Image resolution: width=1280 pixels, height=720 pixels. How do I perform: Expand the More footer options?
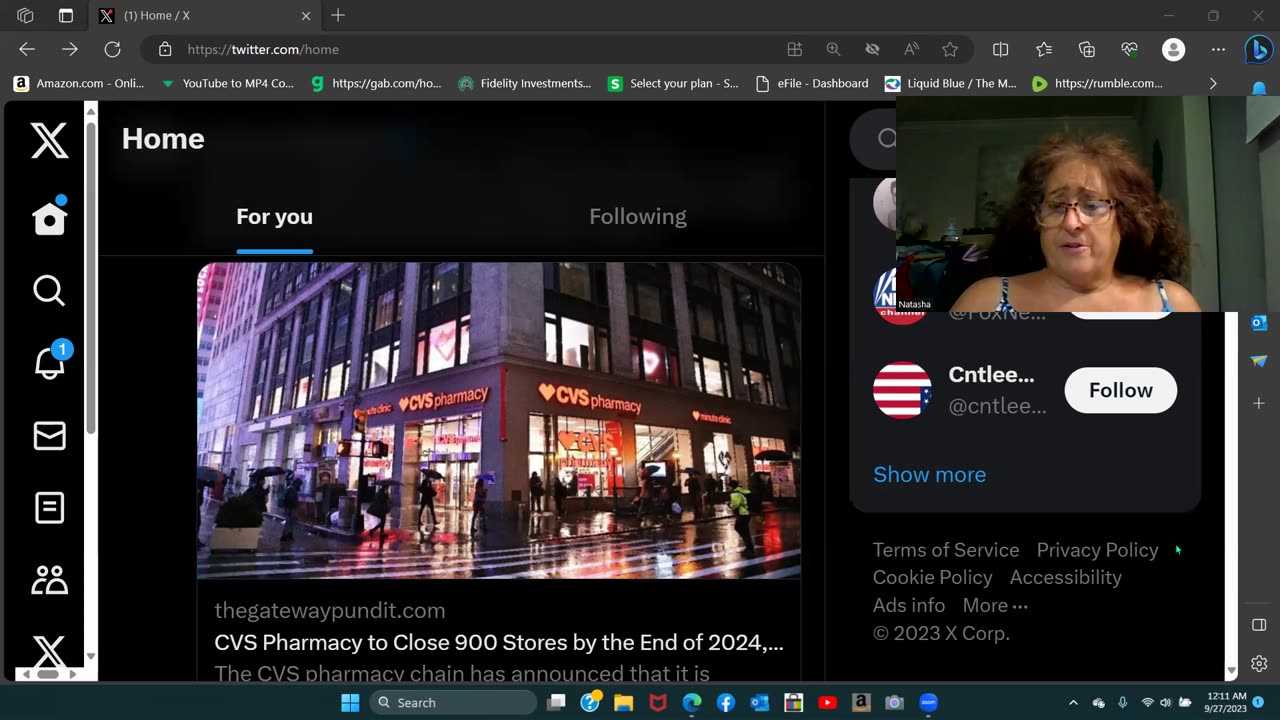(995, 605)
